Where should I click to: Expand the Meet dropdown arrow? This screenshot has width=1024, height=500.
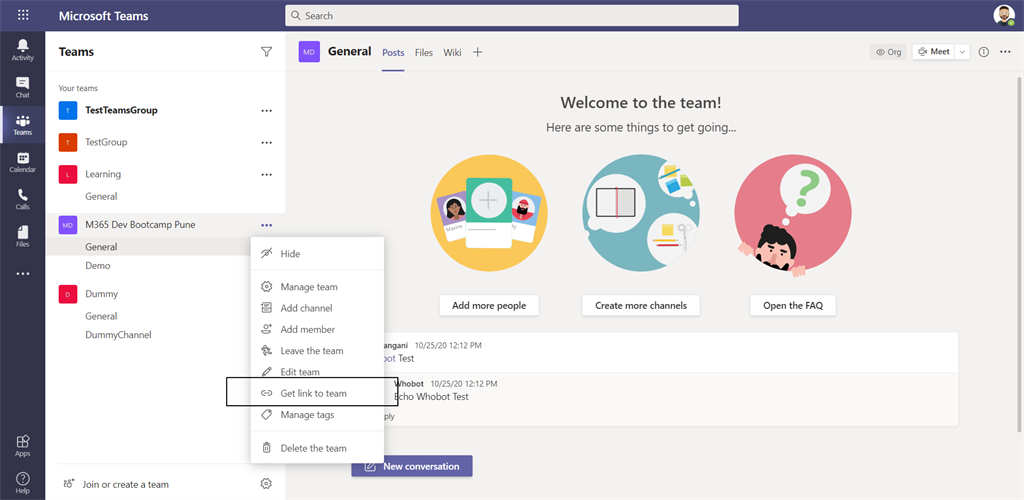tap(961, 52)
